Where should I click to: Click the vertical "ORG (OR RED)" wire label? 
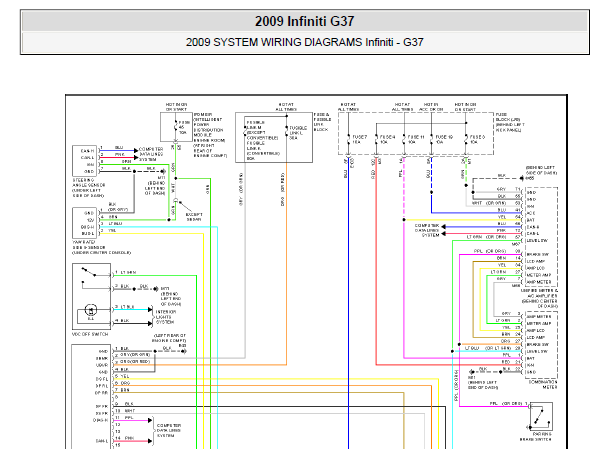tap(283, 189)
